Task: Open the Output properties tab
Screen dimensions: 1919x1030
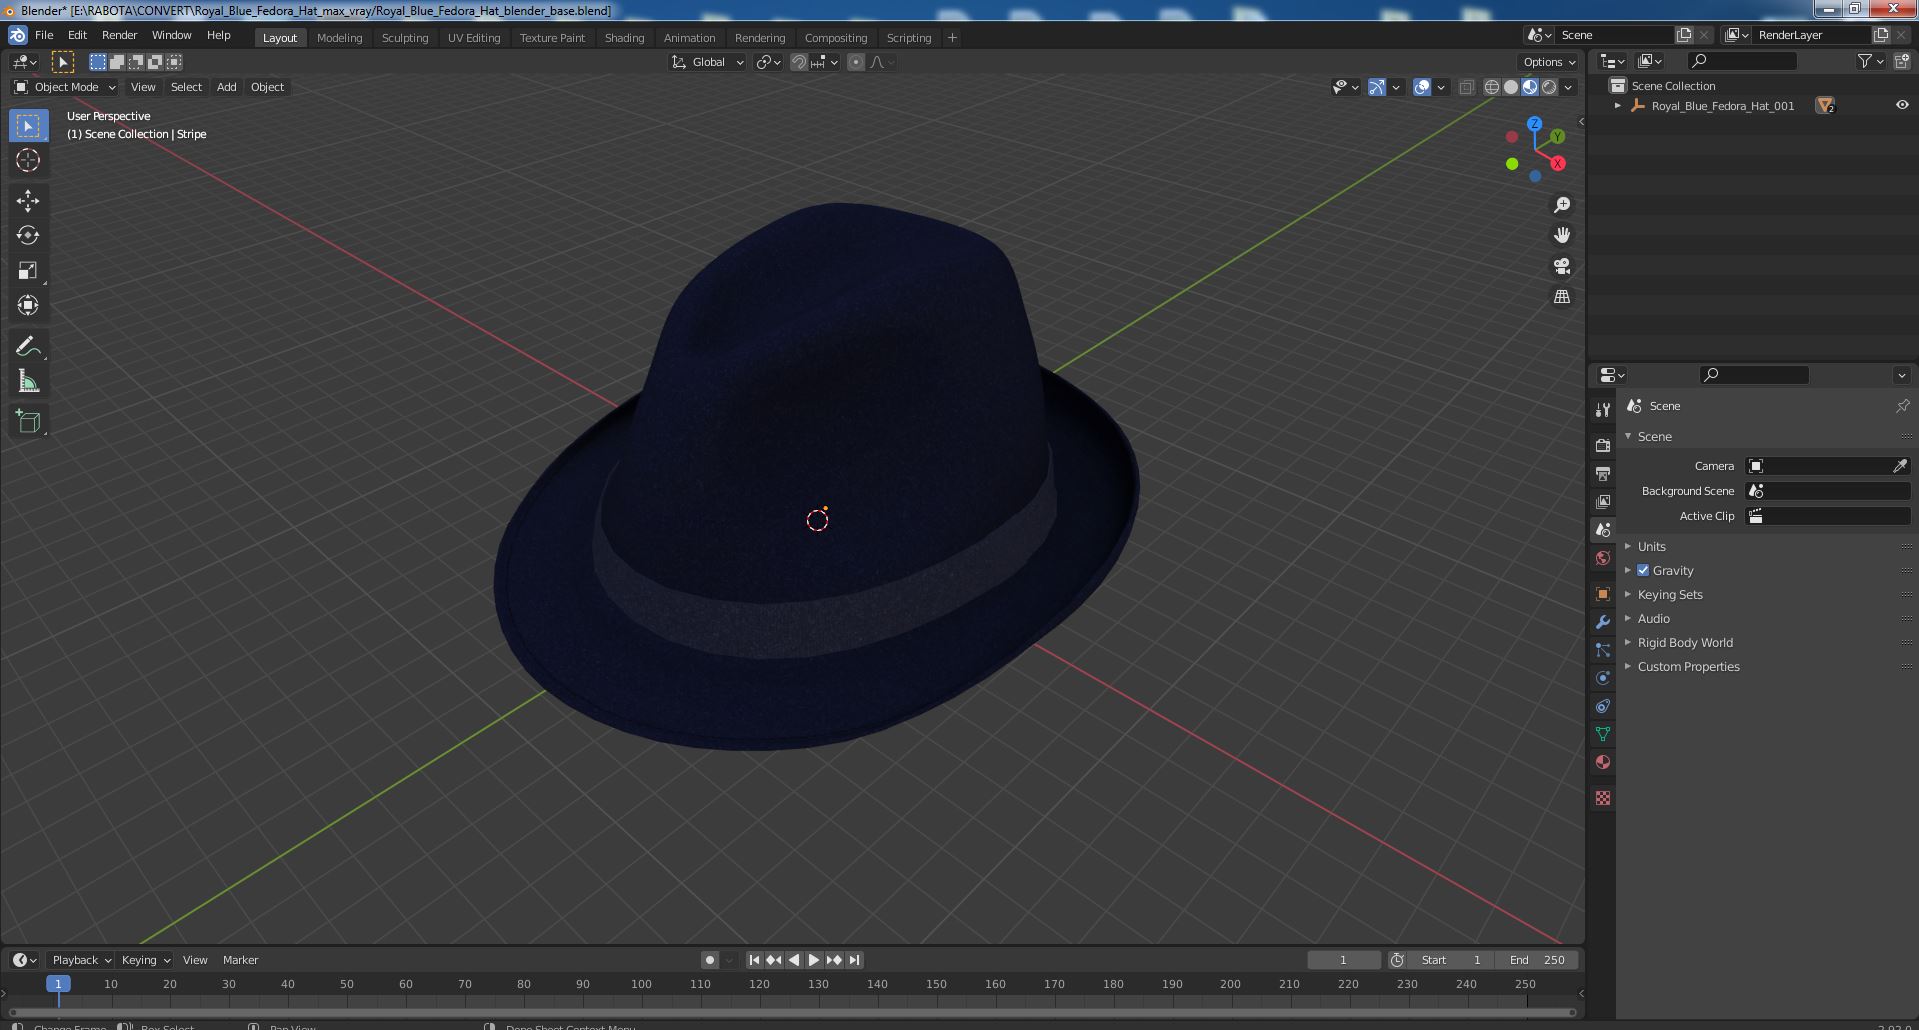Action: pyautogui.click(x=1603, y=473)
